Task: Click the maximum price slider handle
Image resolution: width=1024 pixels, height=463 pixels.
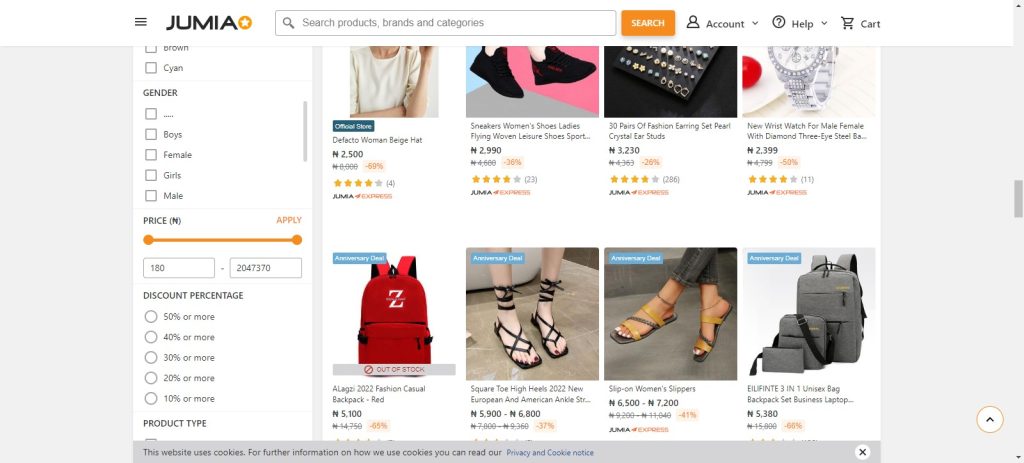Action: (297, 240)
